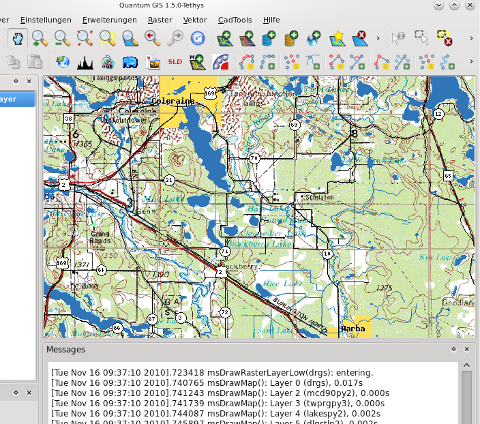Roll up the window with title bar down-chevron
Image resolution: width=480 pixels, height=424 pixels.
439,5
